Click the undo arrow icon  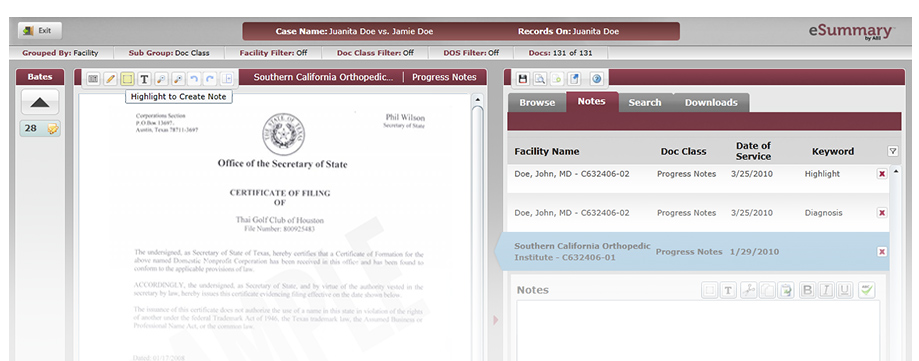(194, 79)
